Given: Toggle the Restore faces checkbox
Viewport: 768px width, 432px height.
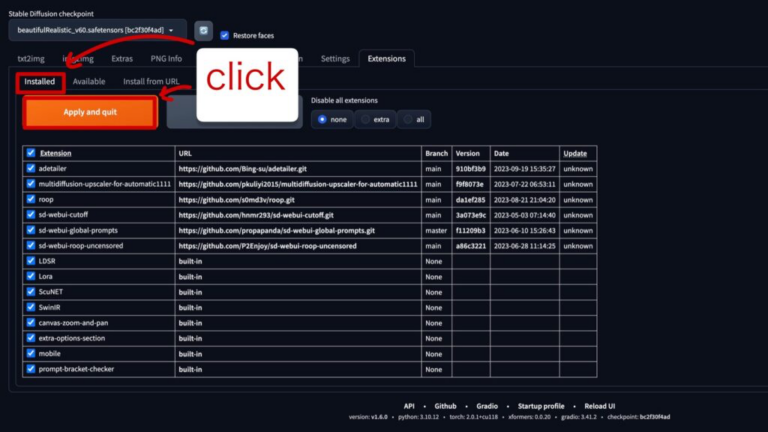Looking at the screenshot, I should tap(224, 35).
